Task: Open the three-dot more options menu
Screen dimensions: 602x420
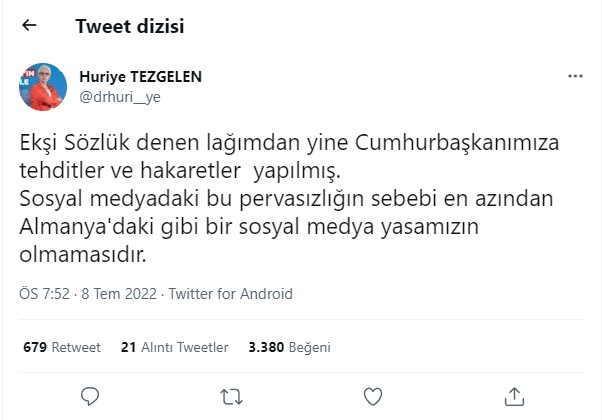Action: [575, 76]
